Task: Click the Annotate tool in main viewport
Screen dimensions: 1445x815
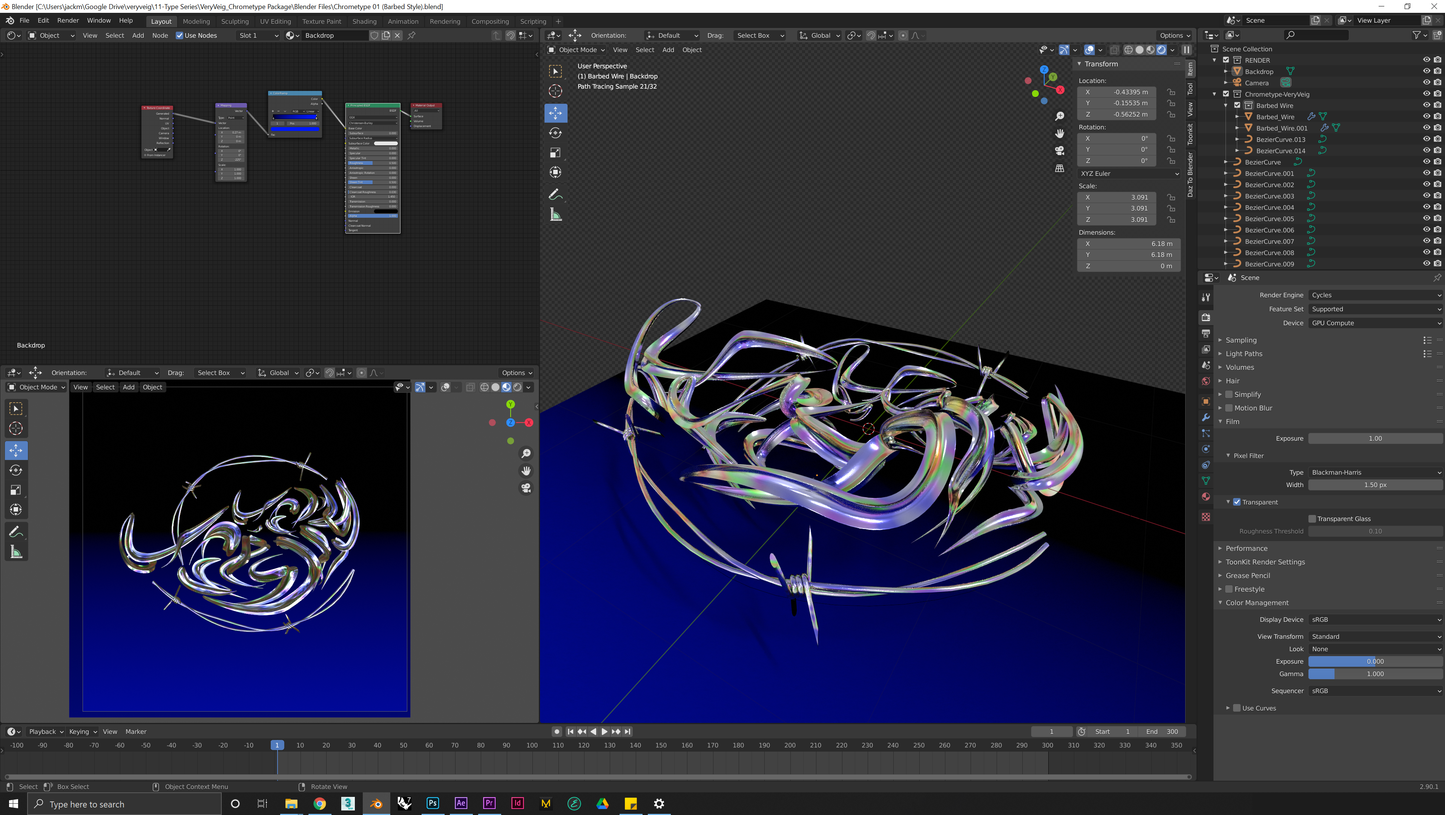Action: tap(556, 194)
